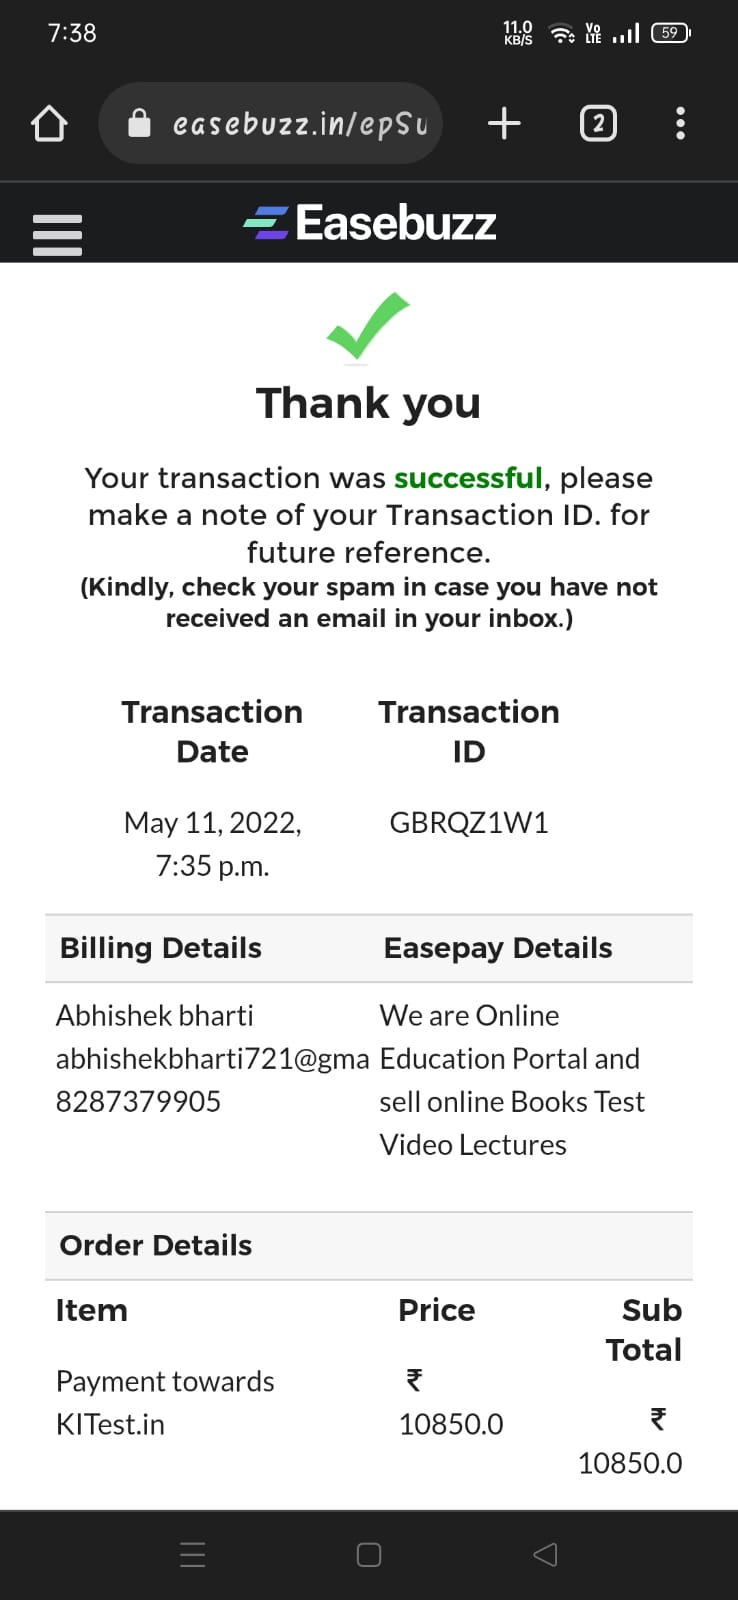This screenshot has height=1600, width=738.
Task: Tap the billing email address
Action: pos(212,1059)
